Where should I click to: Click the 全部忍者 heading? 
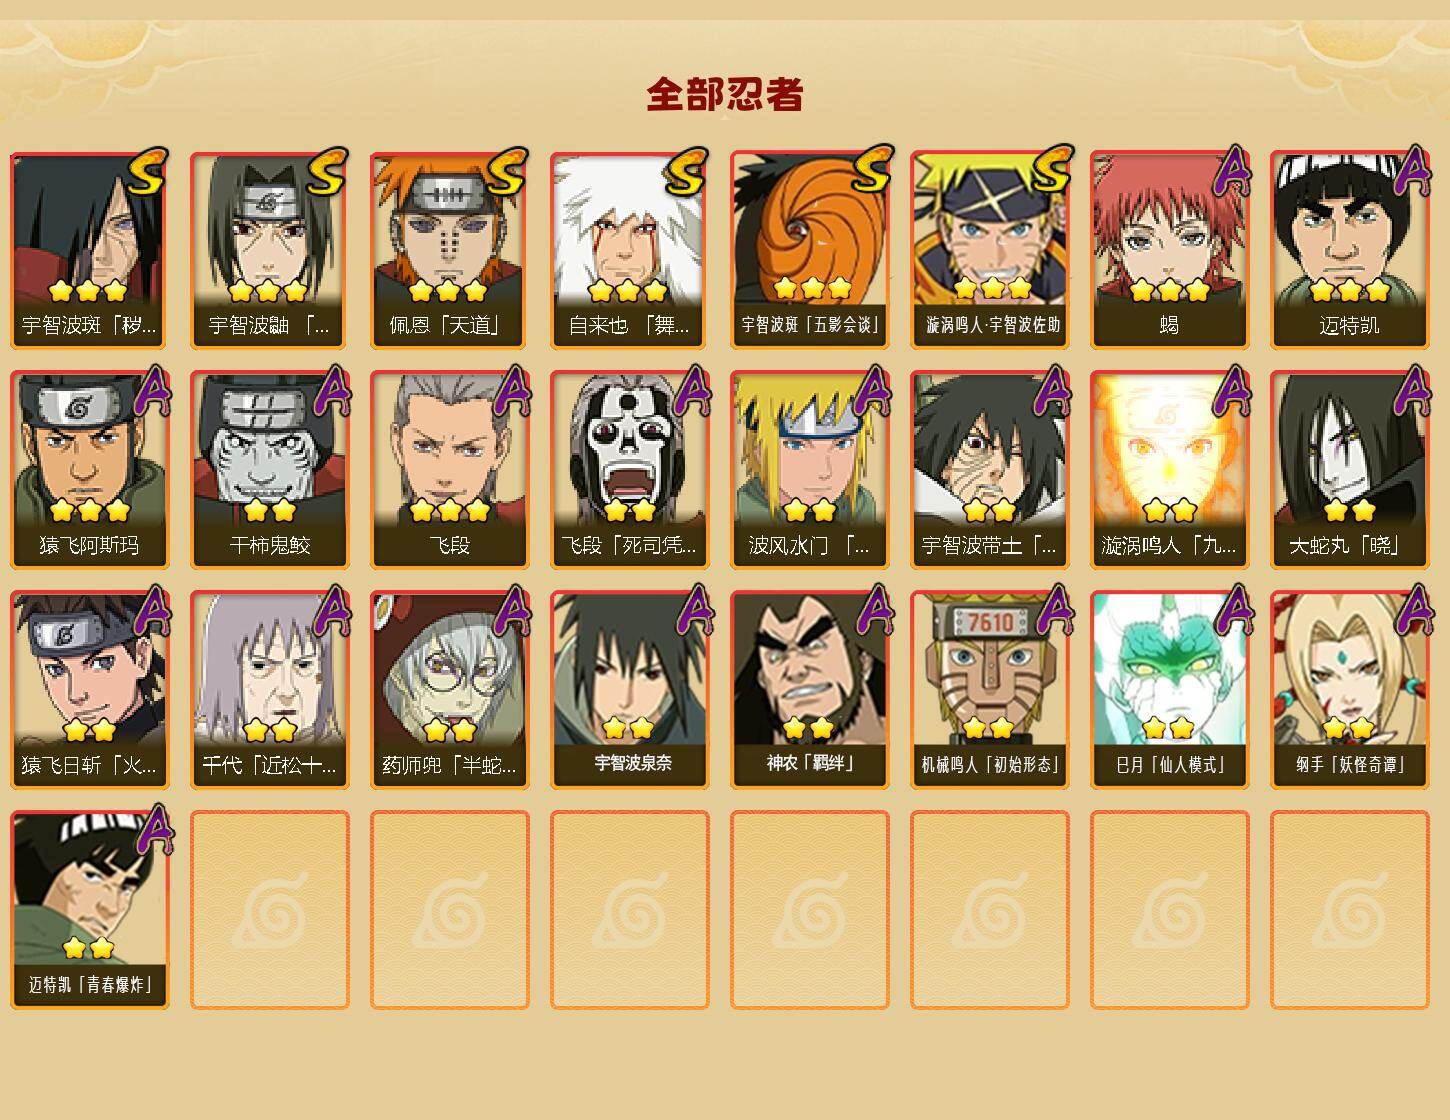pos(725,95)
